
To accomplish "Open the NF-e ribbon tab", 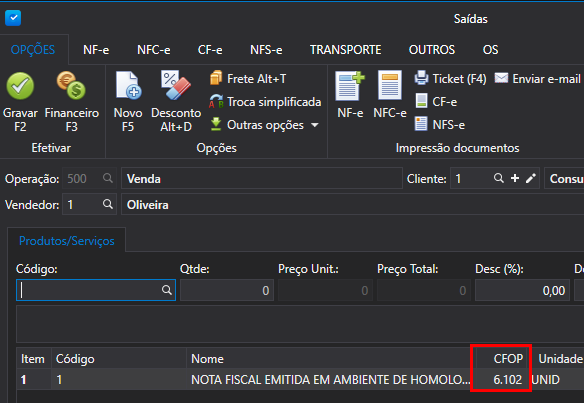I will pos(96,50).
